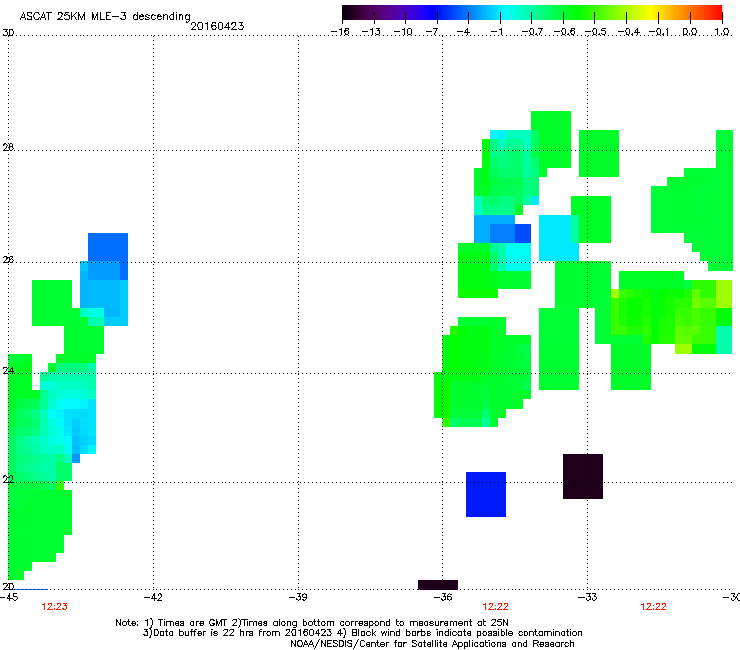Click the latitude label 30
This screenshot has height=650, width=740.
[8, 33]
